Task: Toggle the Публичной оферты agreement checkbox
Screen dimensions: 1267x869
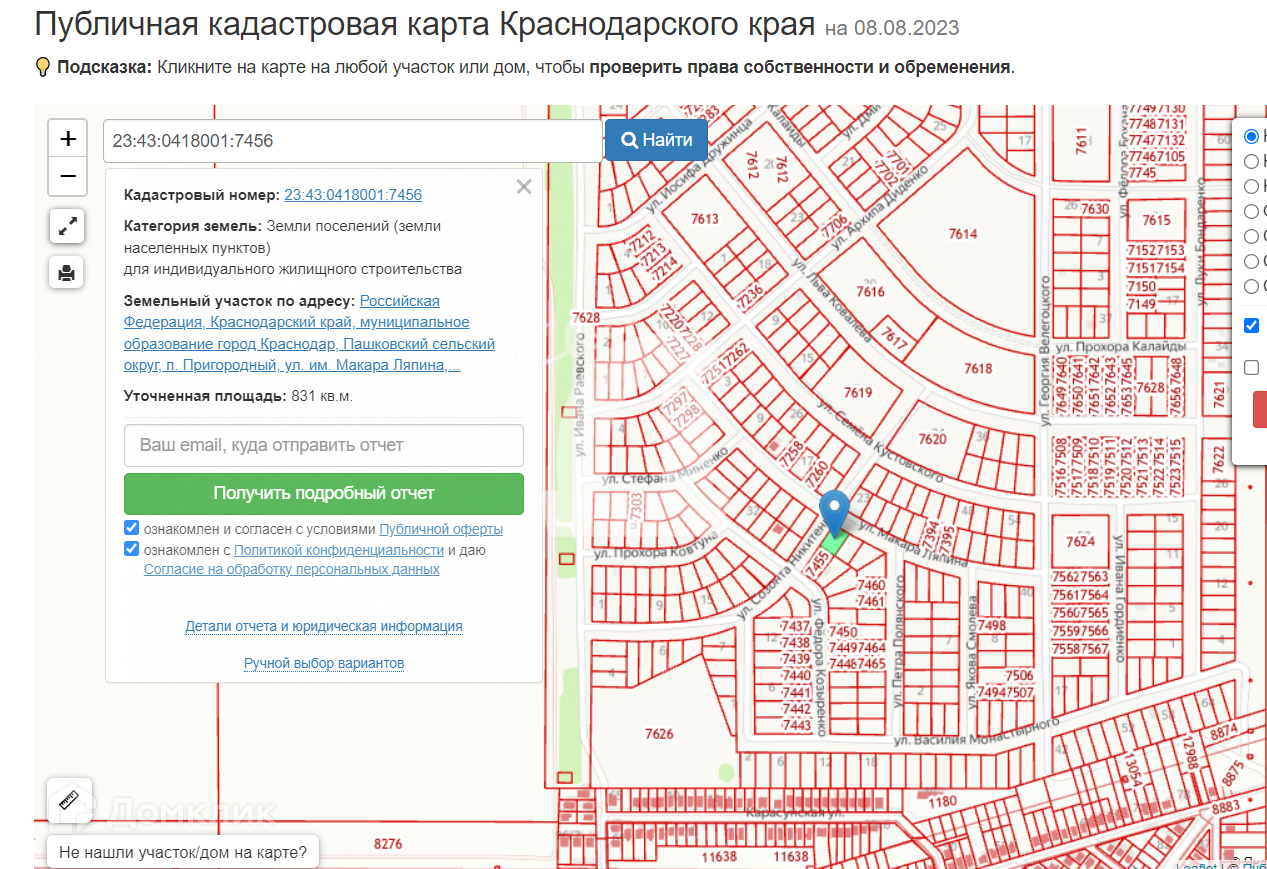Action: [x=131, y=528]
